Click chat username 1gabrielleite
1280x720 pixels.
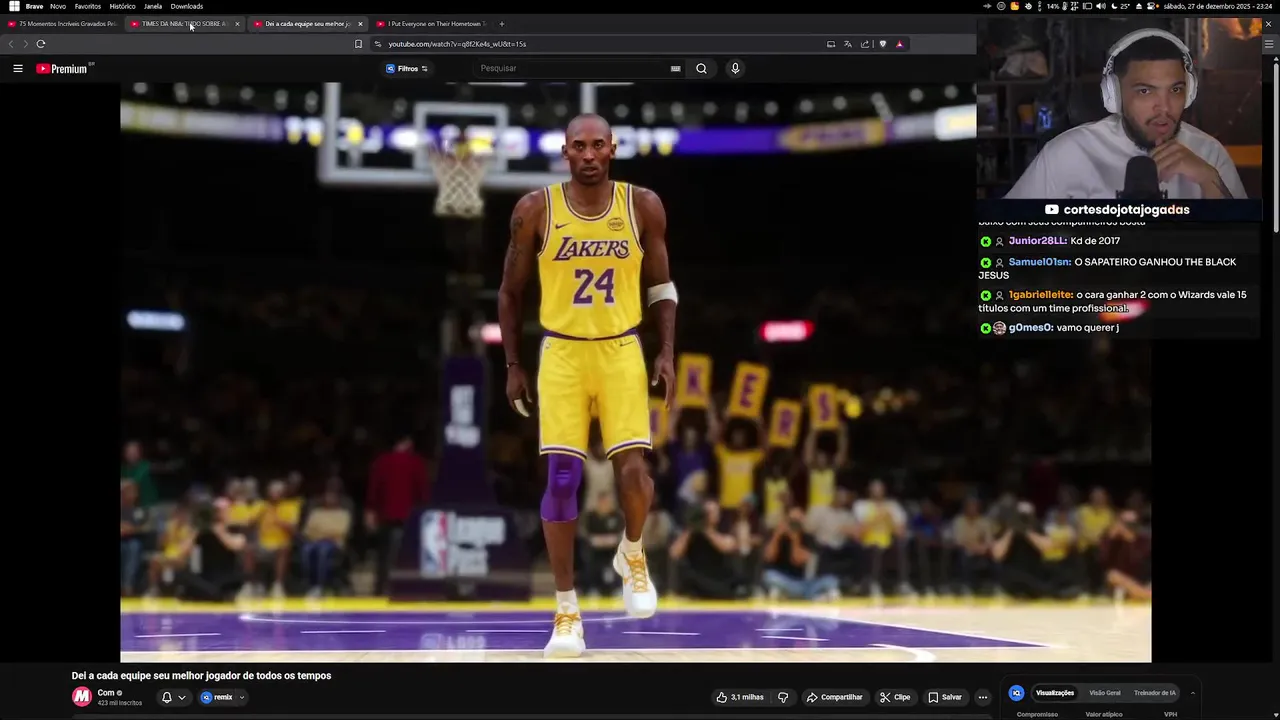point(1040,295)
